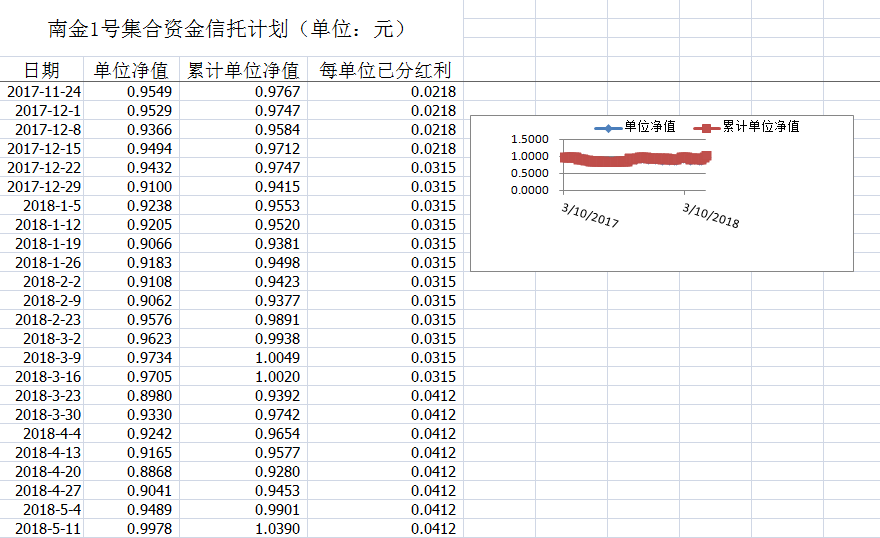Click the 日期 column header cell
This screenshot has width=880, height=538.
(42, 70)
